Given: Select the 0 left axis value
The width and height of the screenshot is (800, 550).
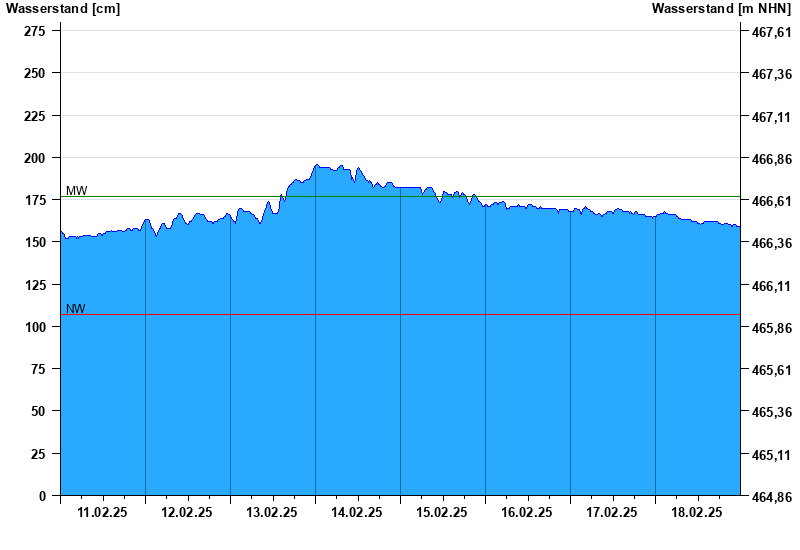Looking at the screenshot, I should click(42, 496).
